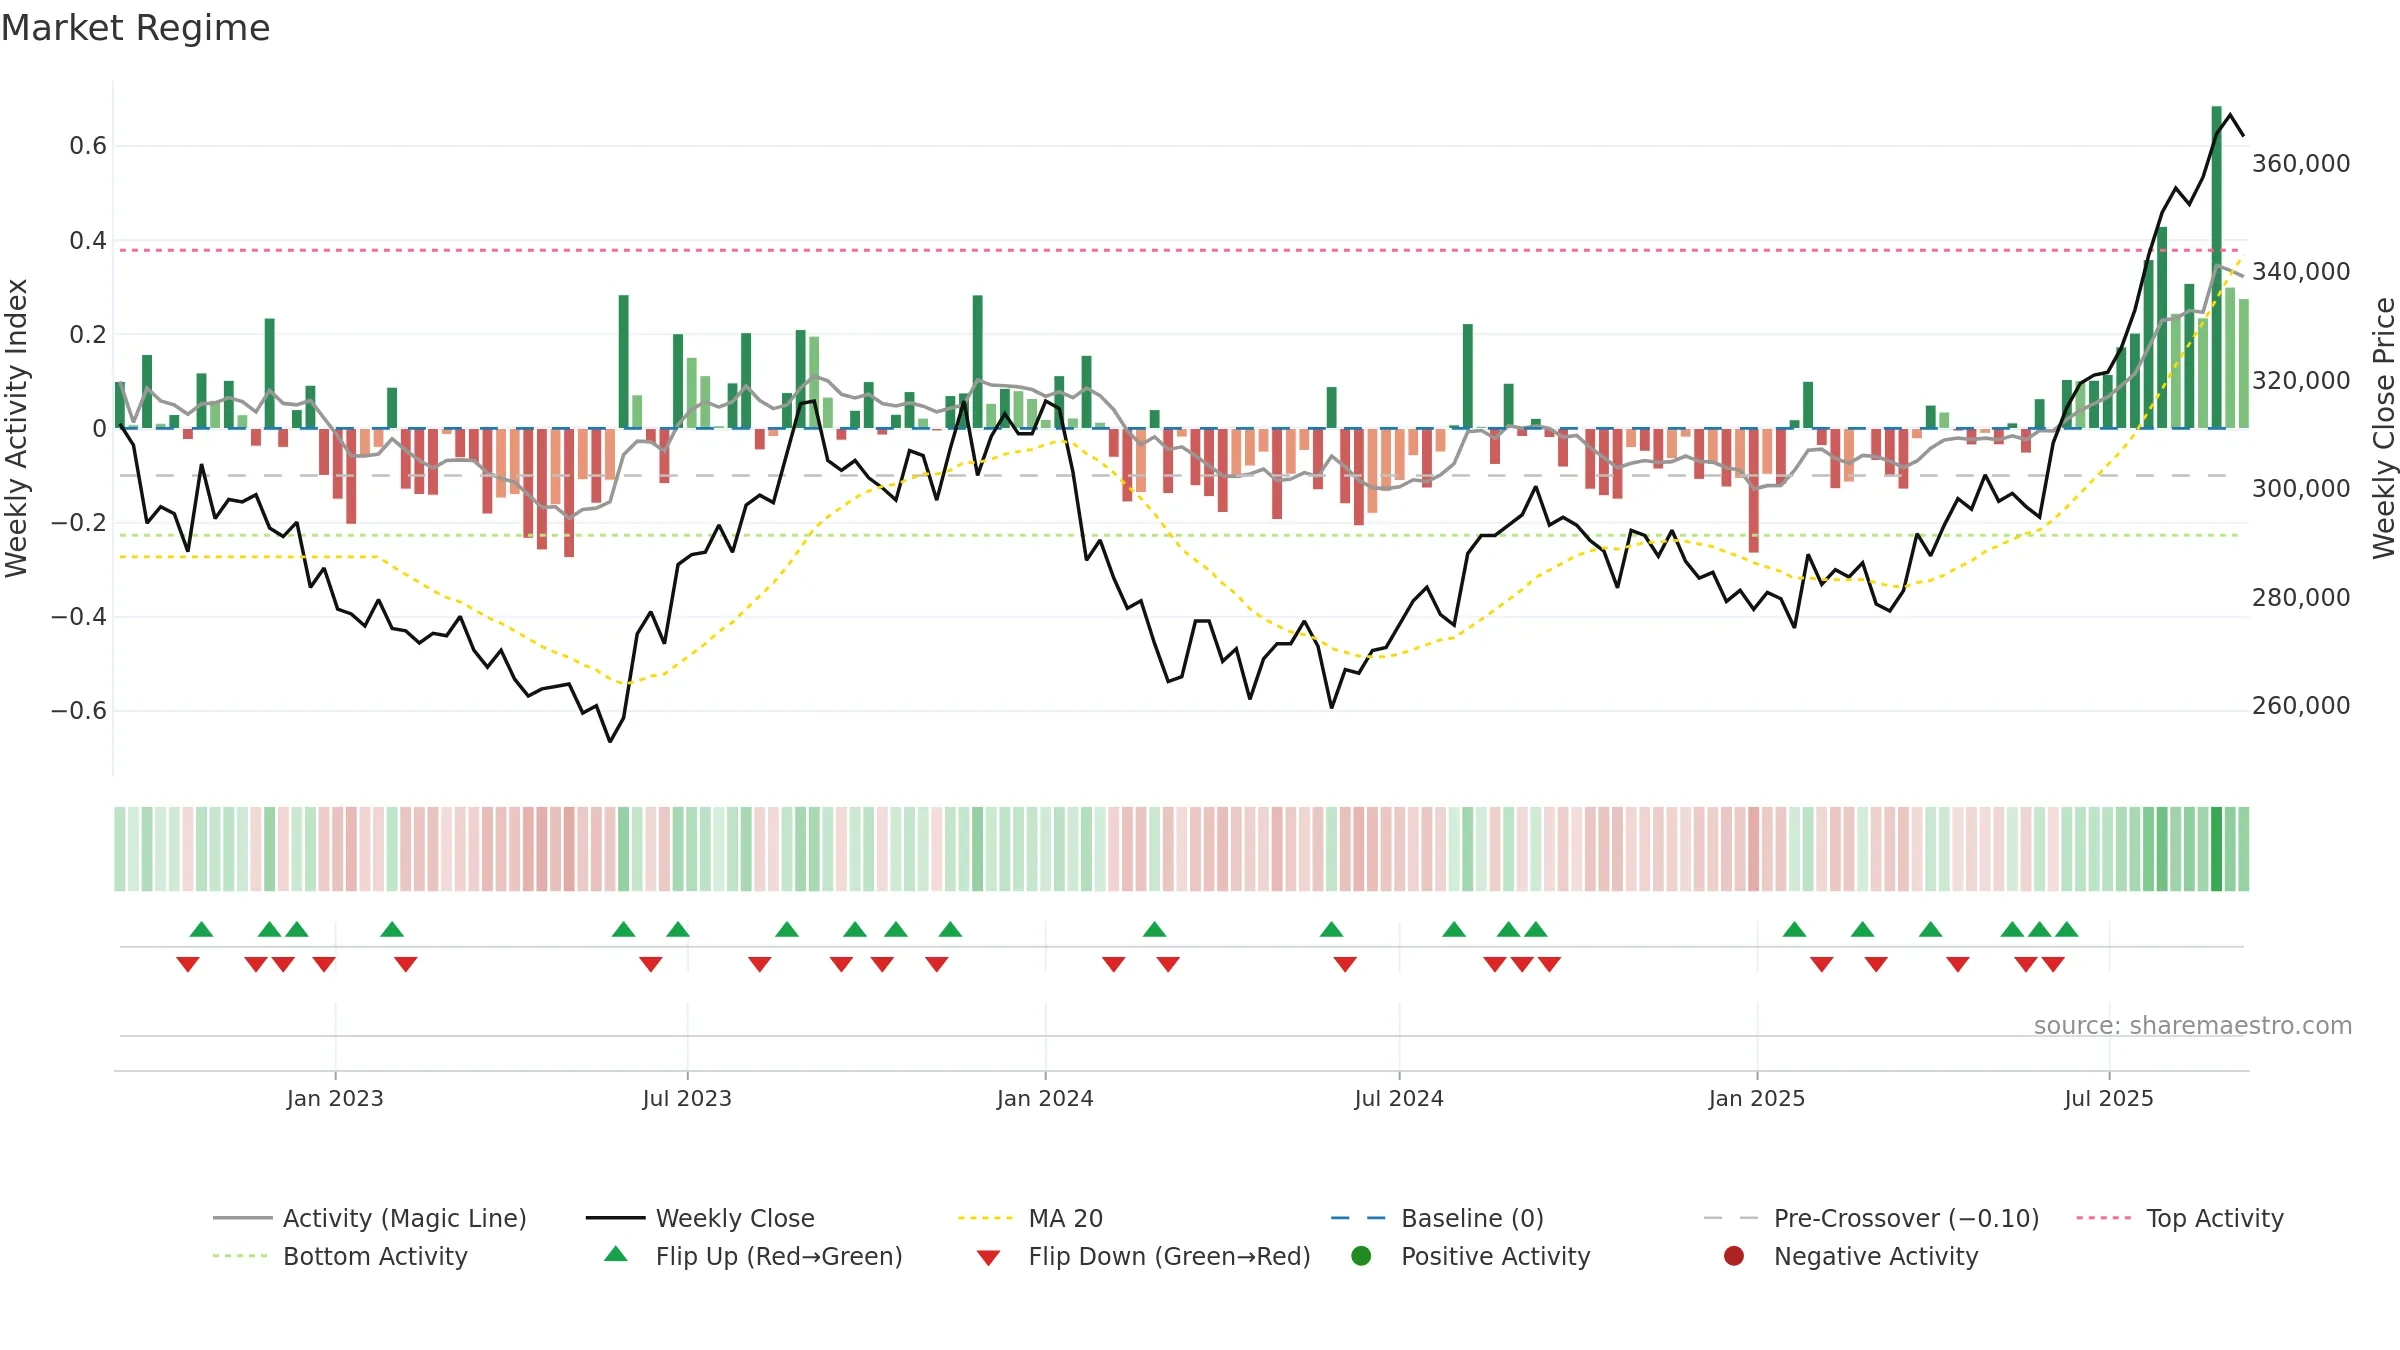Click the green Flip Up triangle in legend

[616, 1254]
